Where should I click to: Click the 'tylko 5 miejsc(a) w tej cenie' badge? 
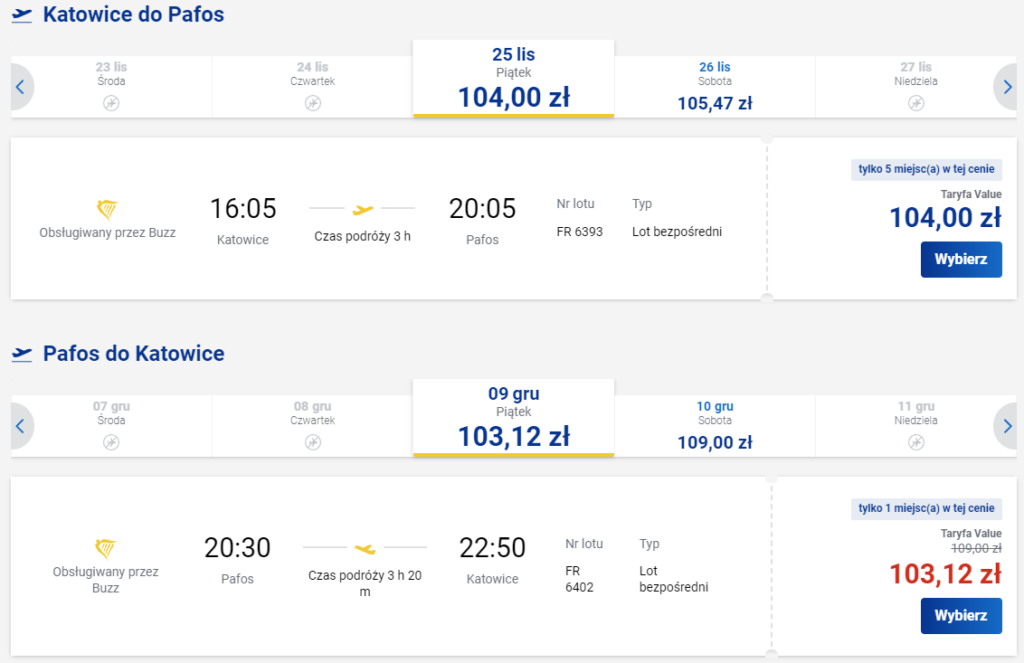click(x=926, y=169)
